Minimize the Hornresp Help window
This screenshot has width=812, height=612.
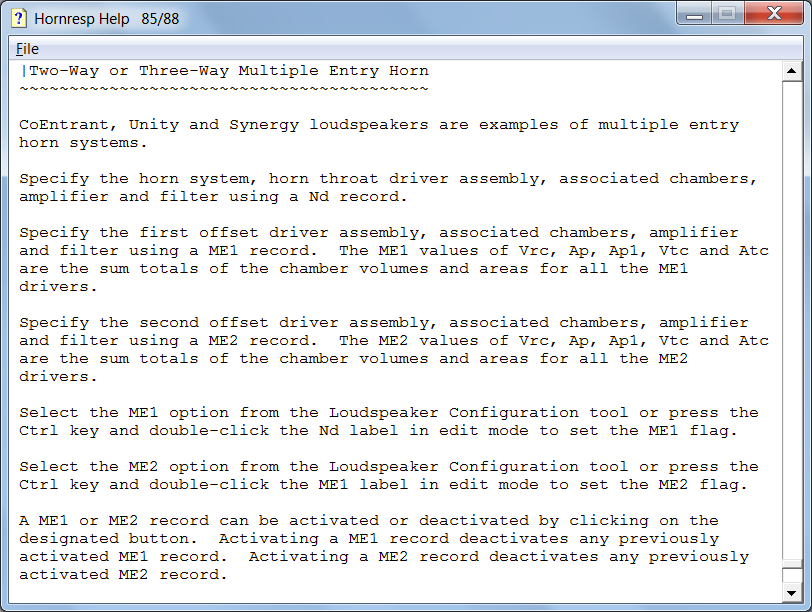694,14
